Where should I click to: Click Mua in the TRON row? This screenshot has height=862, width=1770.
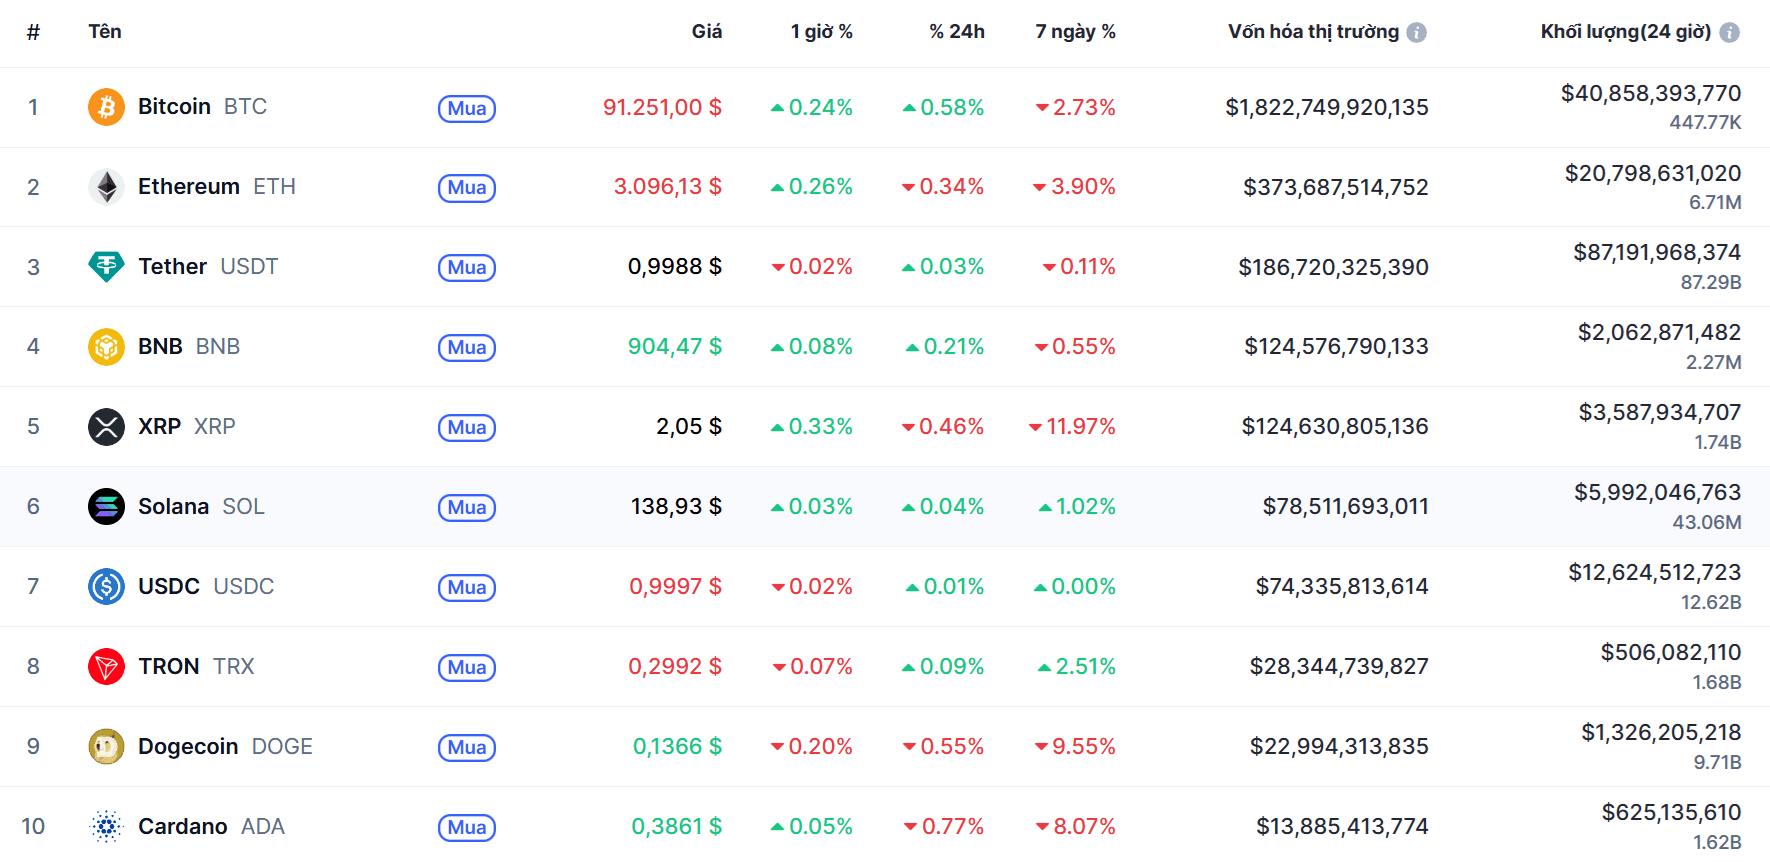(467, 668)
